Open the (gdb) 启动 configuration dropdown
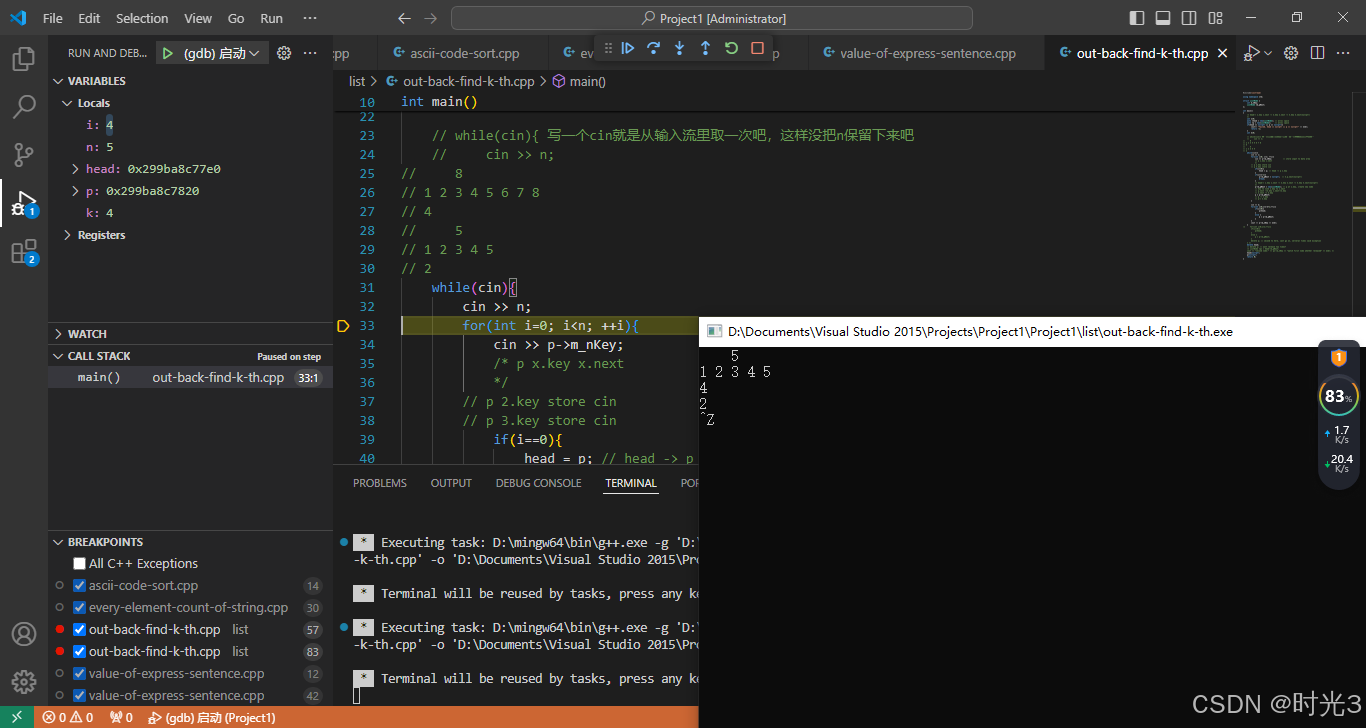The height and width of the screenshot is (728, 1366). 222,53
